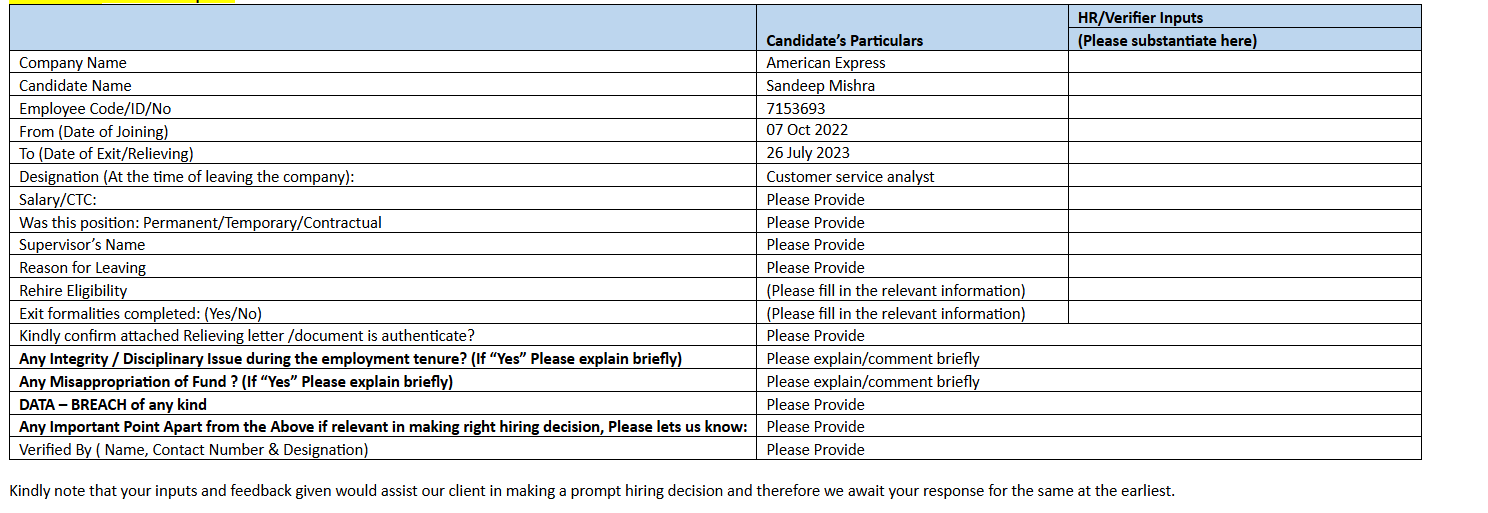Screen dimensions: 1488x513
Task: Click 'Please Provide' in the Salary/CTC row
Action: [x=815, y=199]
